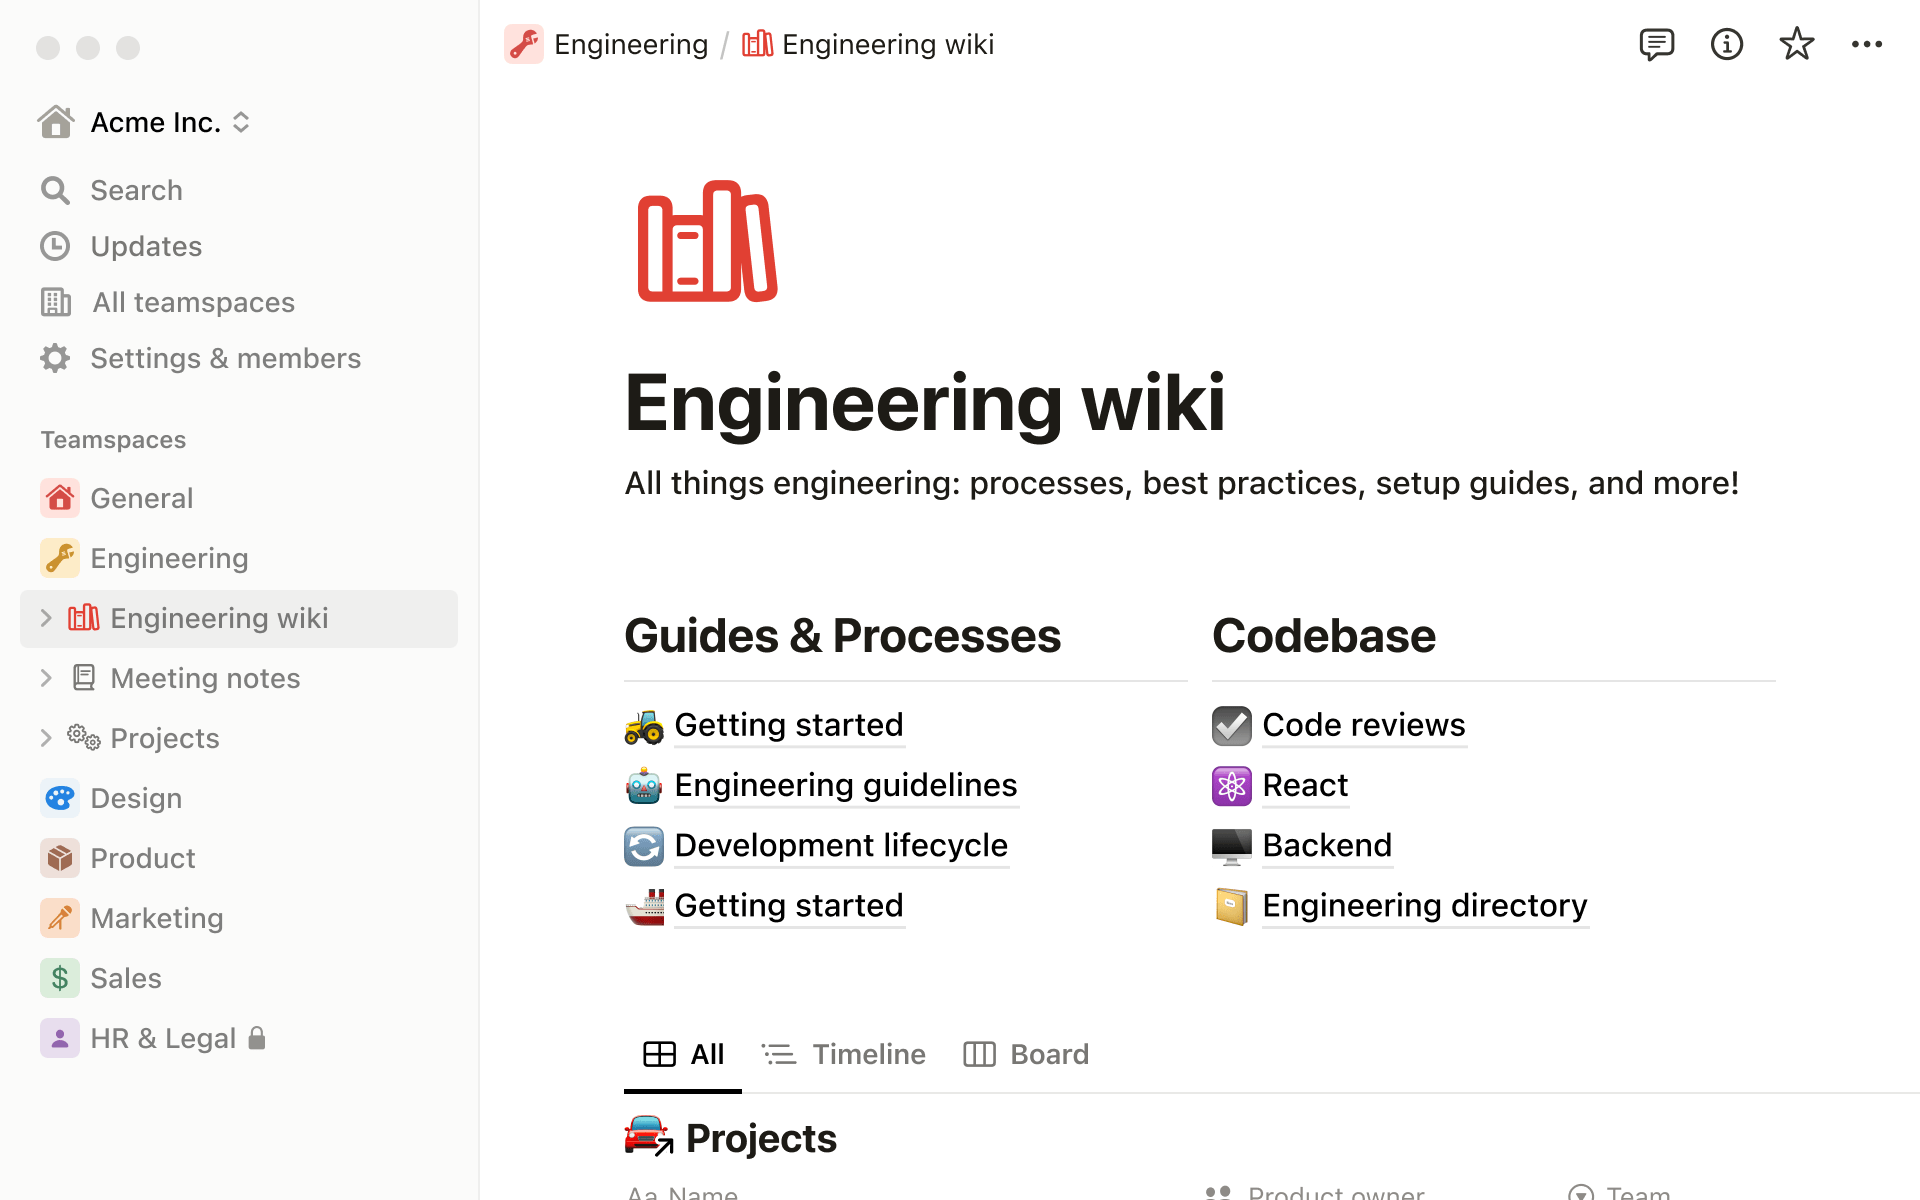
Task: Click the Search sidebar item
Action: point(135,189)
